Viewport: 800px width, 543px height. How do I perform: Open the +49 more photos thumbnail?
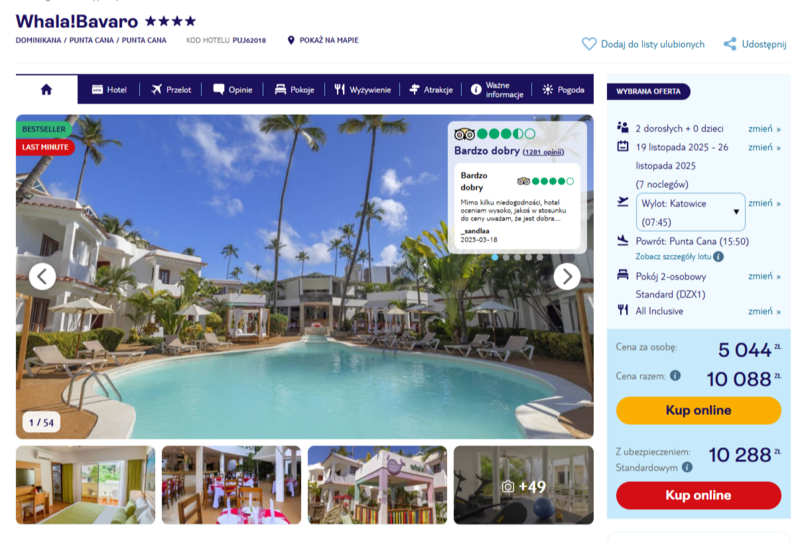coord(523,485)
